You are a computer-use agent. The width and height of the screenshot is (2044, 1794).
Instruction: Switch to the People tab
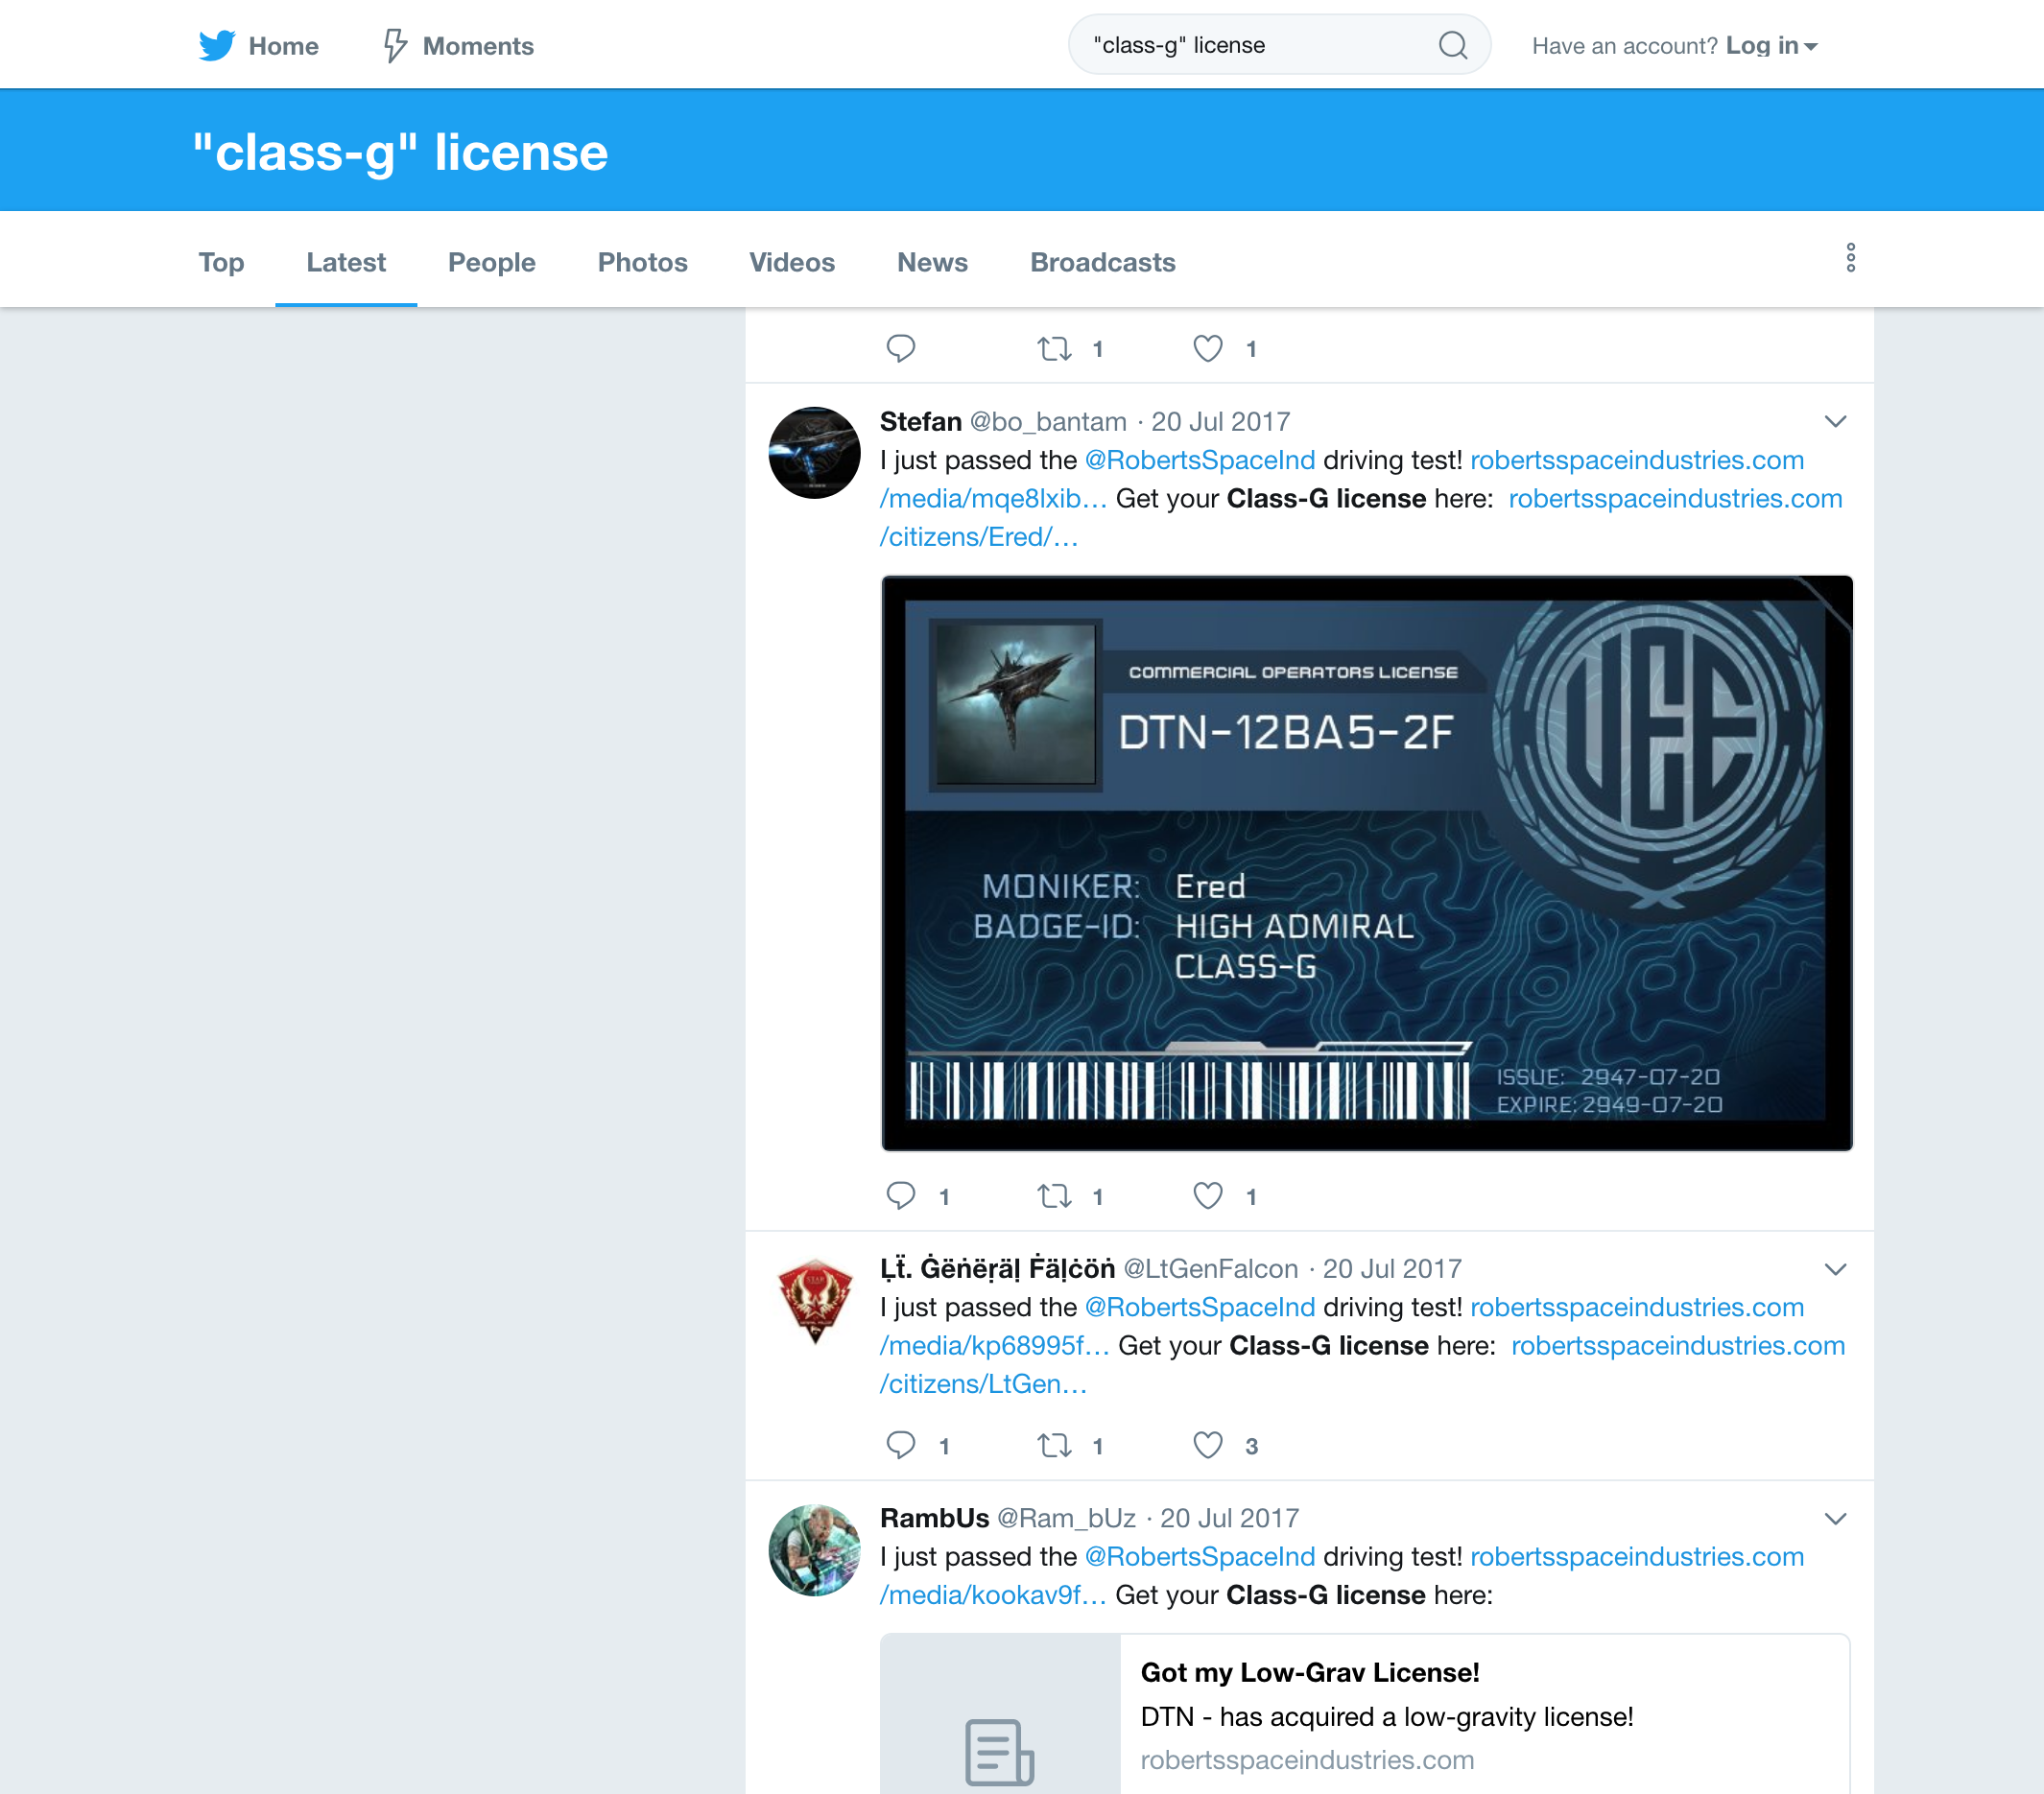(490, 263)
